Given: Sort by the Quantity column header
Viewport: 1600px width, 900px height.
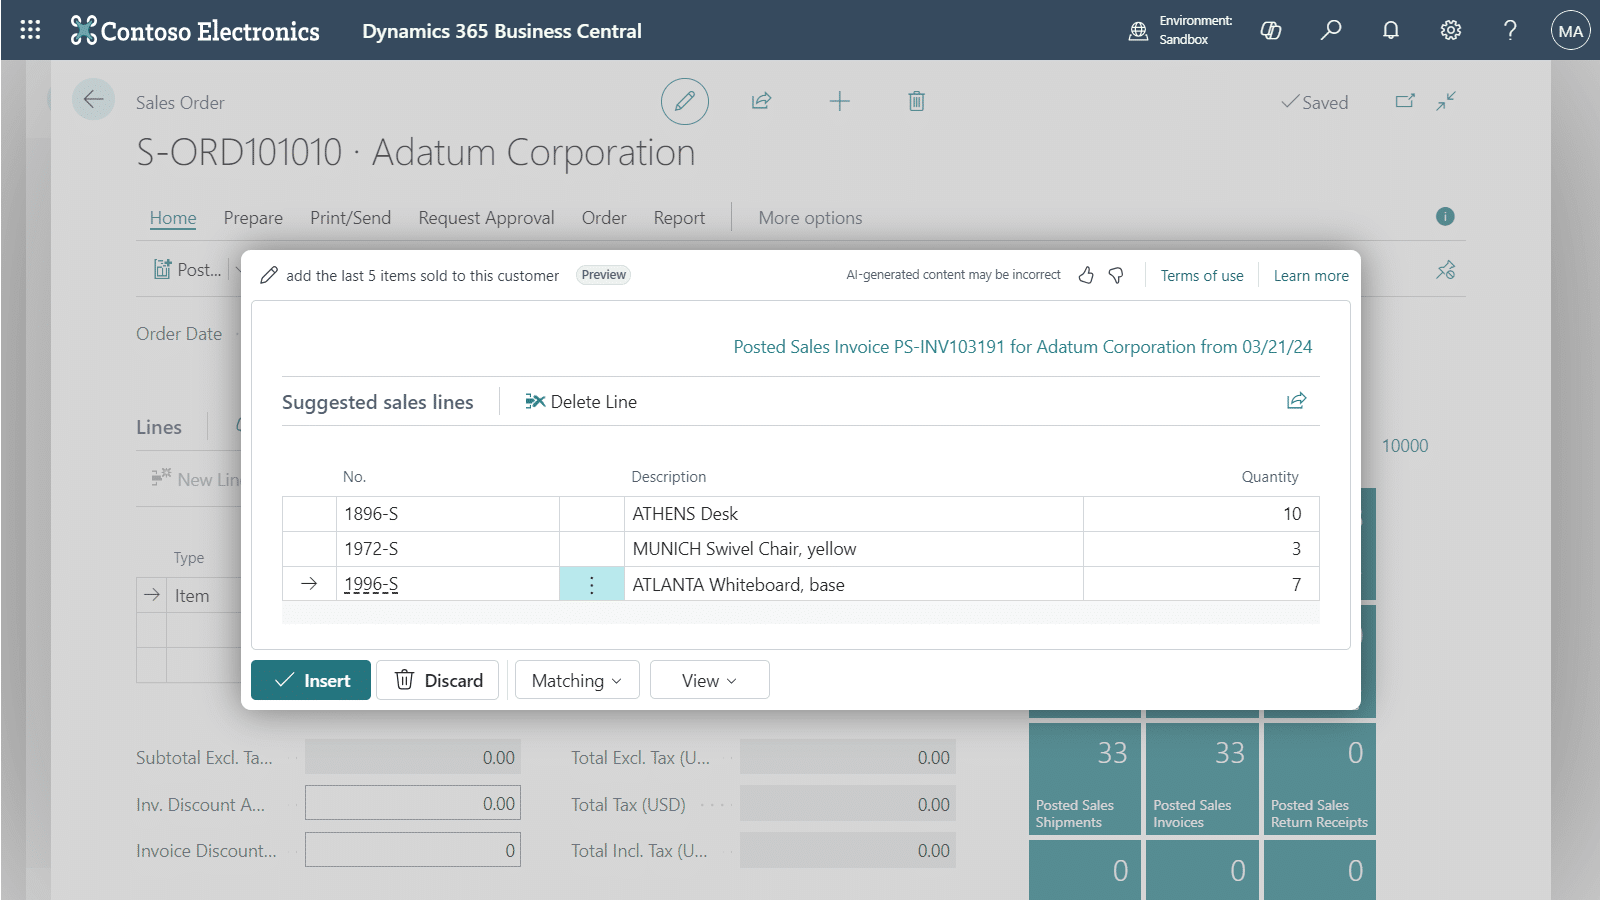Looking at the screenshot, I should tap(1270, 477).
